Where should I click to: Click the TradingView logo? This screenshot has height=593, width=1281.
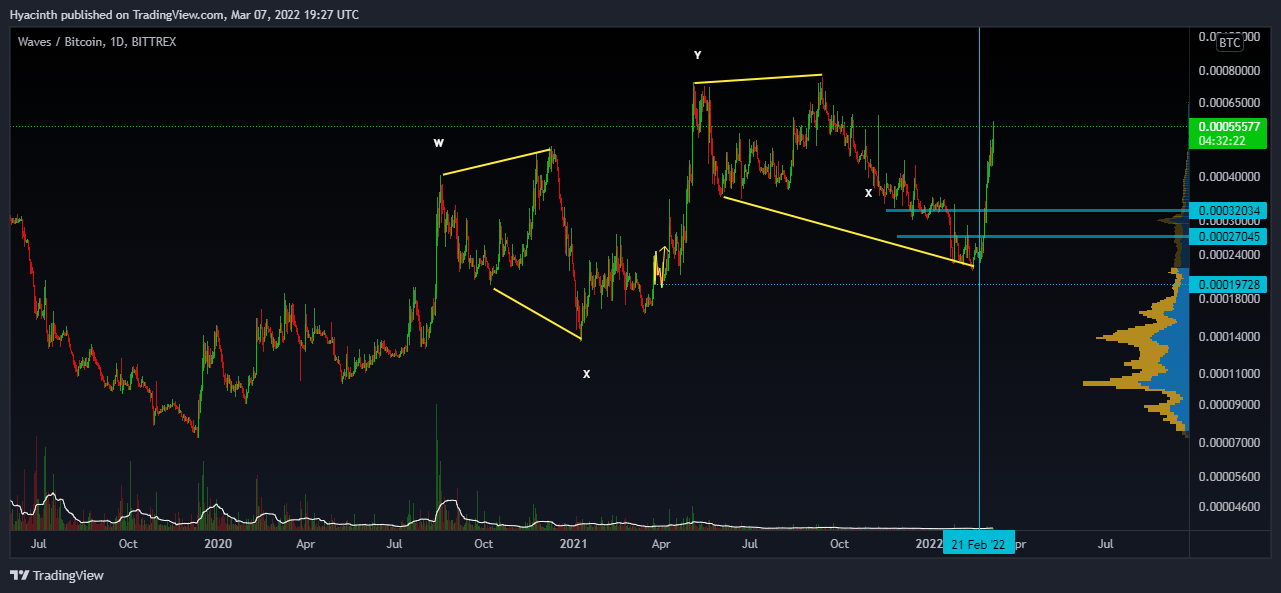(x=57, y=575)
